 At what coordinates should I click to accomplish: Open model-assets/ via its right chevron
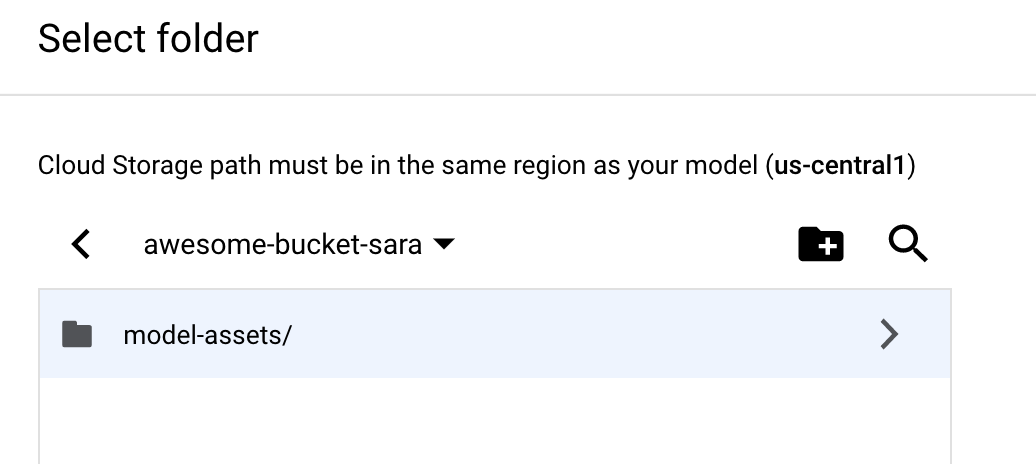point(888,334)
